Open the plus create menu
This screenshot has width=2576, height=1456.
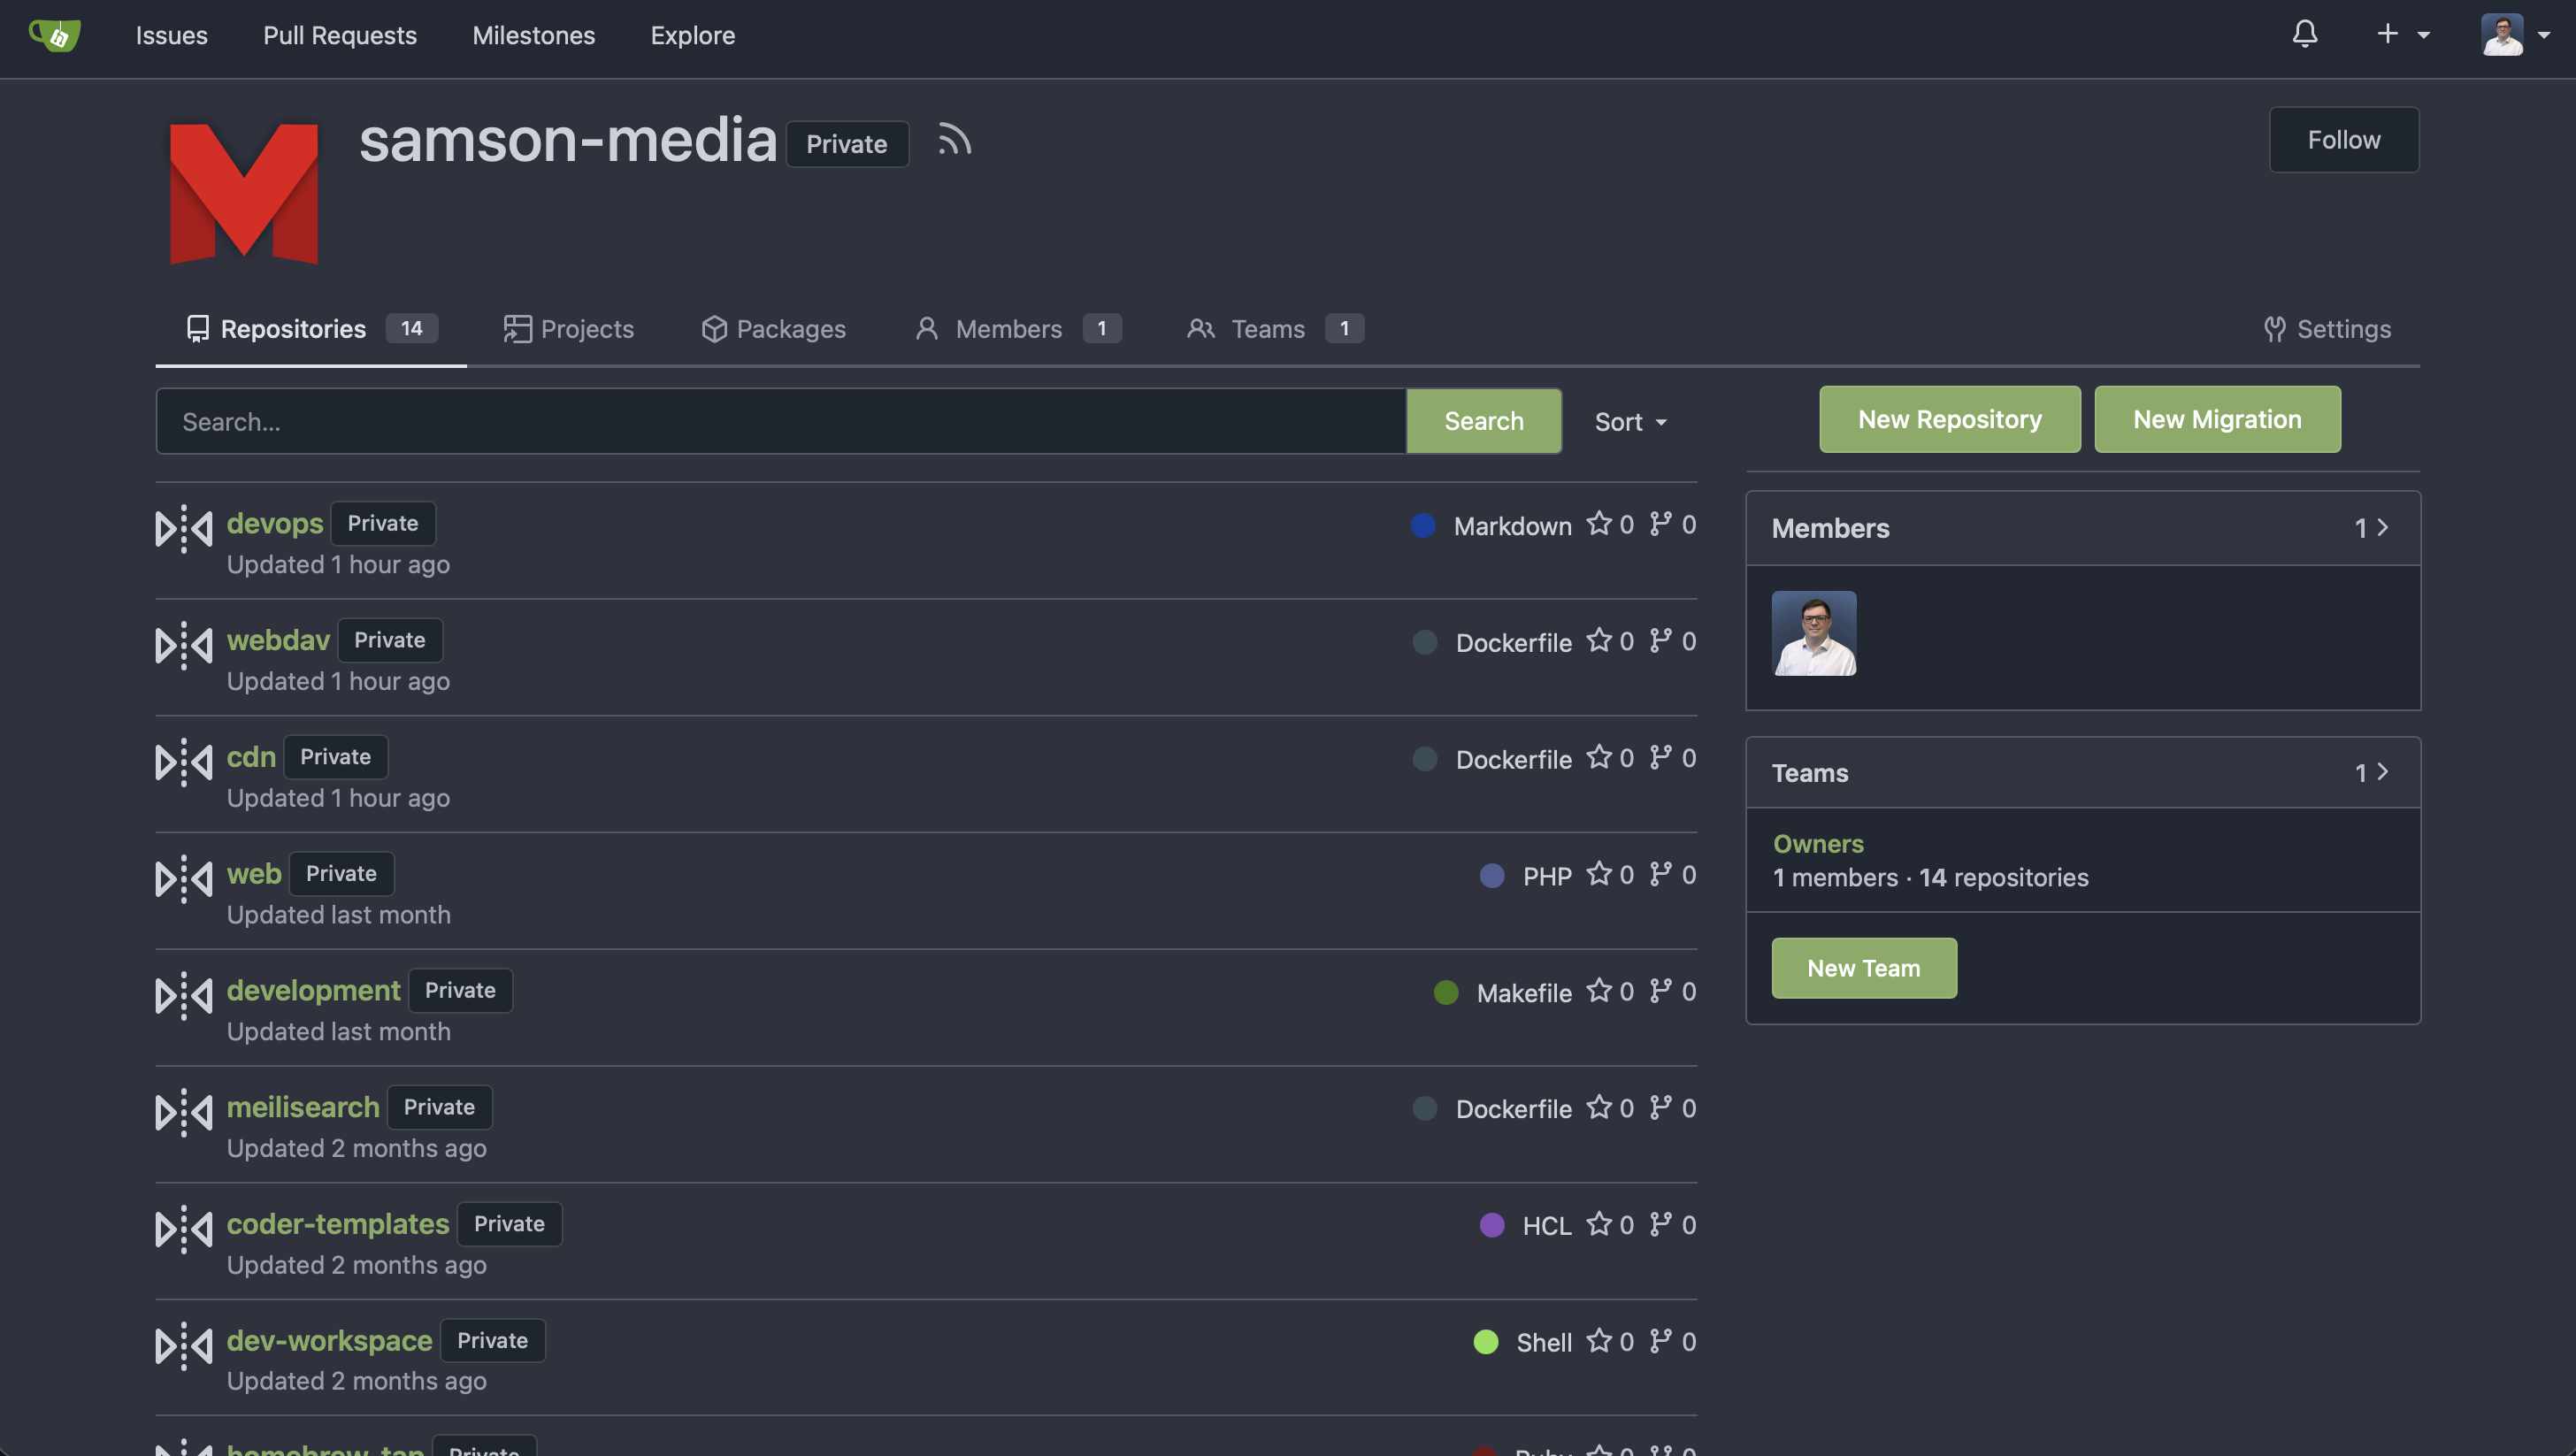2403,34
